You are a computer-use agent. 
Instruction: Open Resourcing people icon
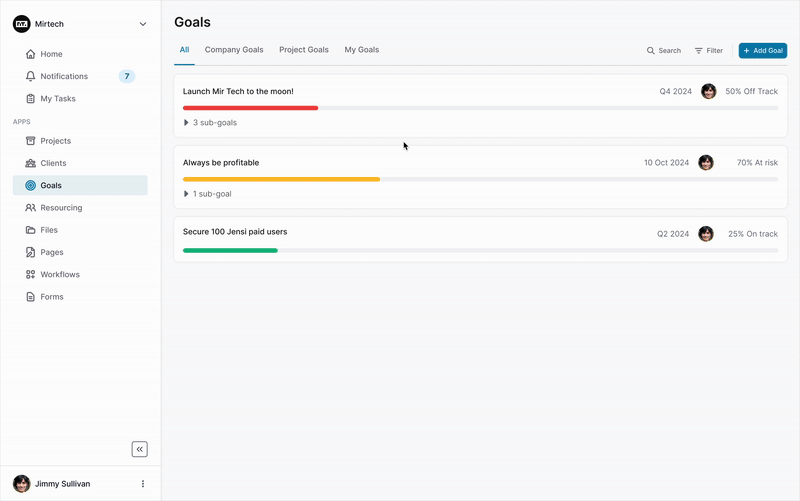(31, 208)
